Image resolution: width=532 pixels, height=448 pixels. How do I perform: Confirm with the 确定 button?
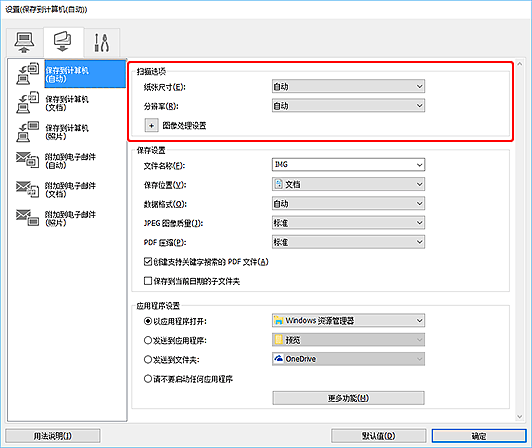tap(479, 436)
